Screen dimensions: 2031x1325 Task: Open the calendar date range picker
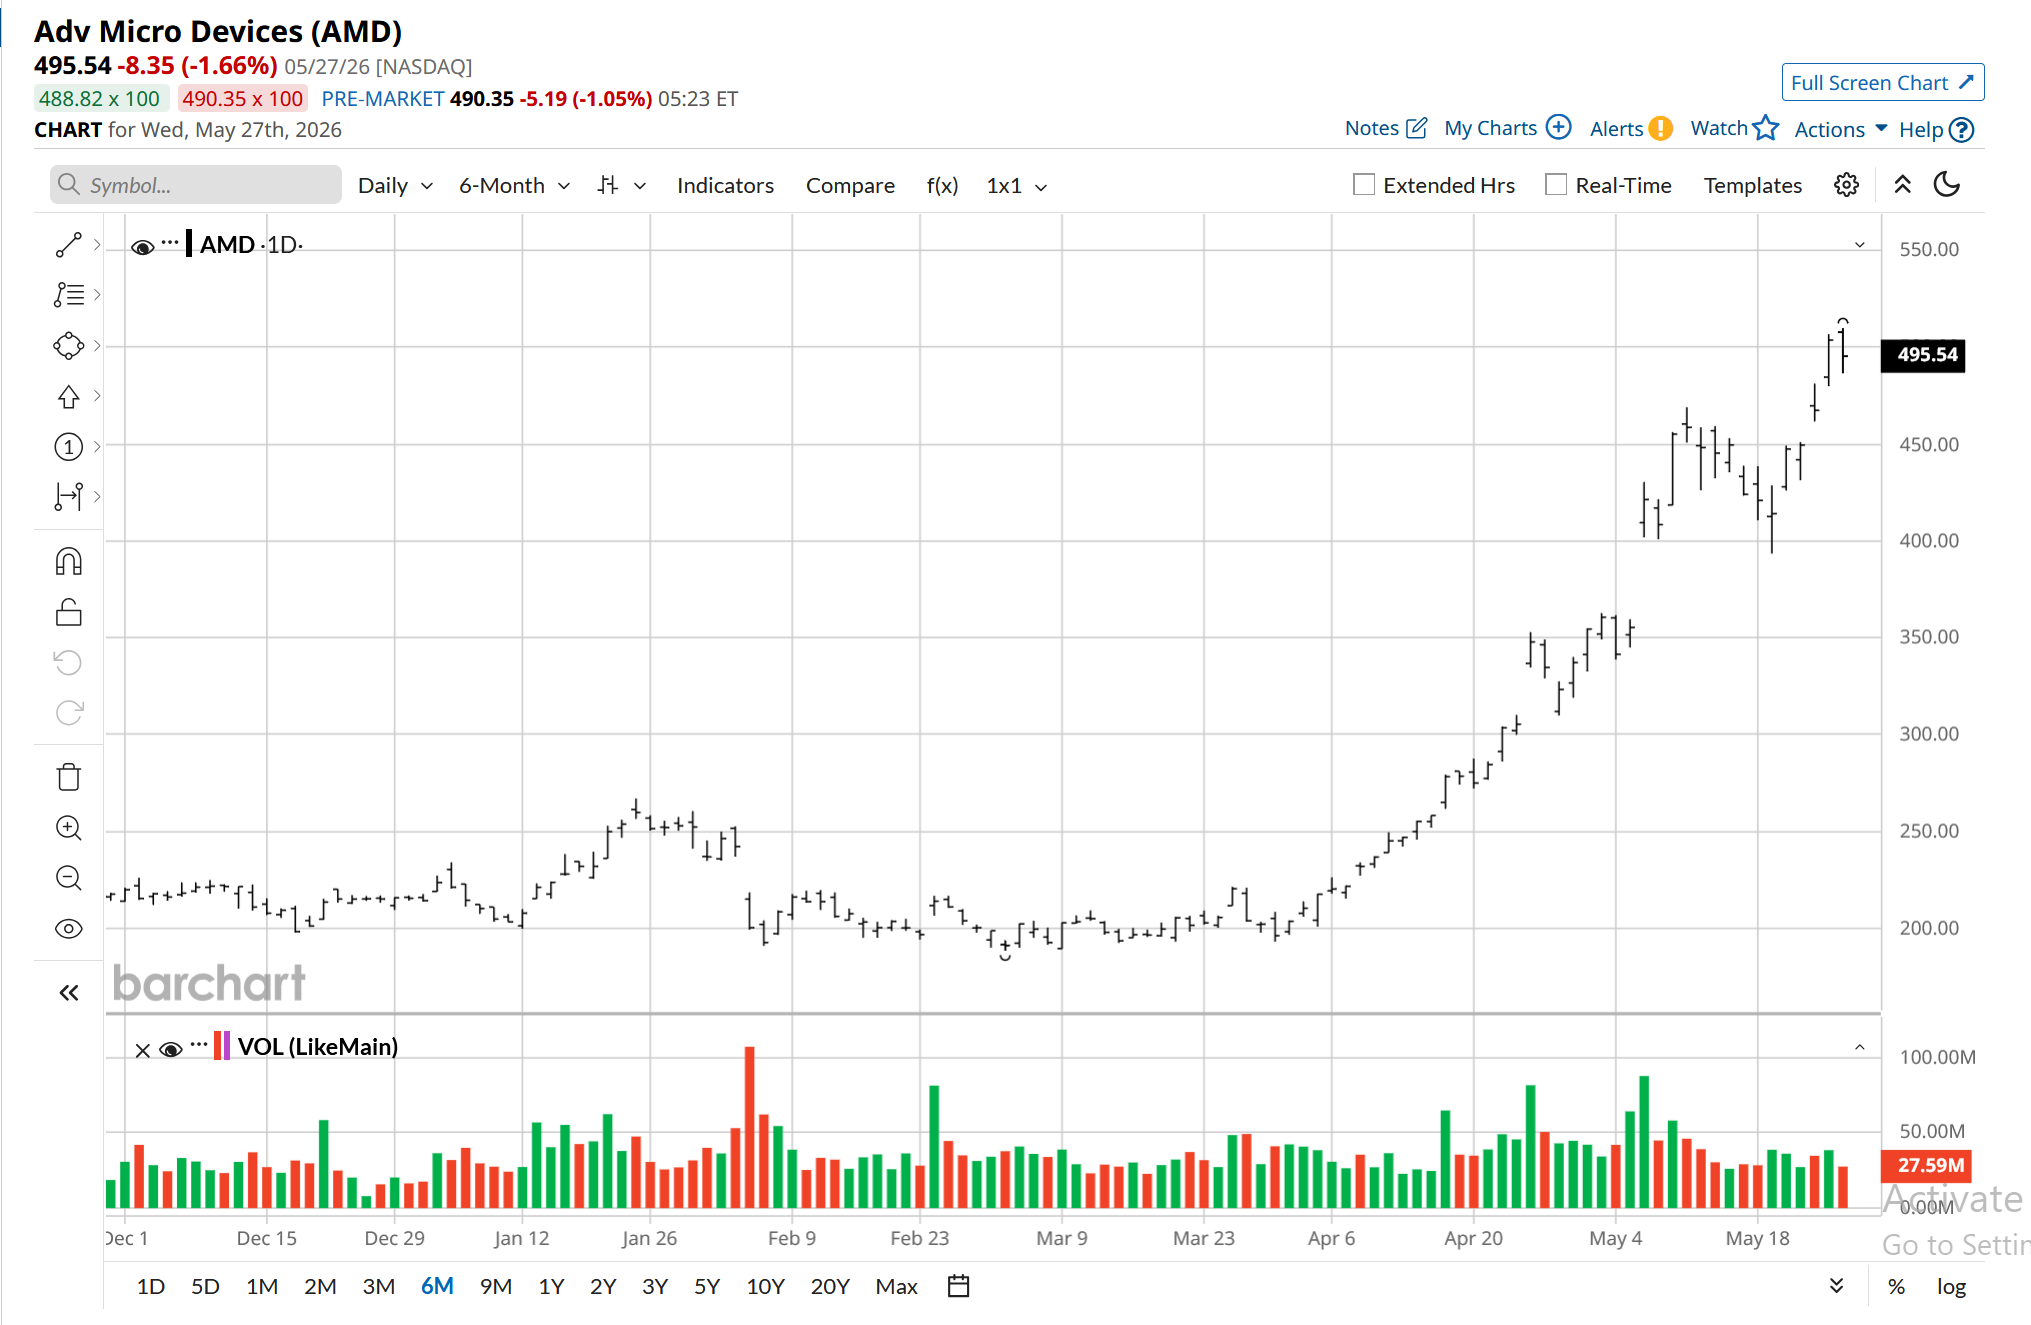click(958, 1286)
